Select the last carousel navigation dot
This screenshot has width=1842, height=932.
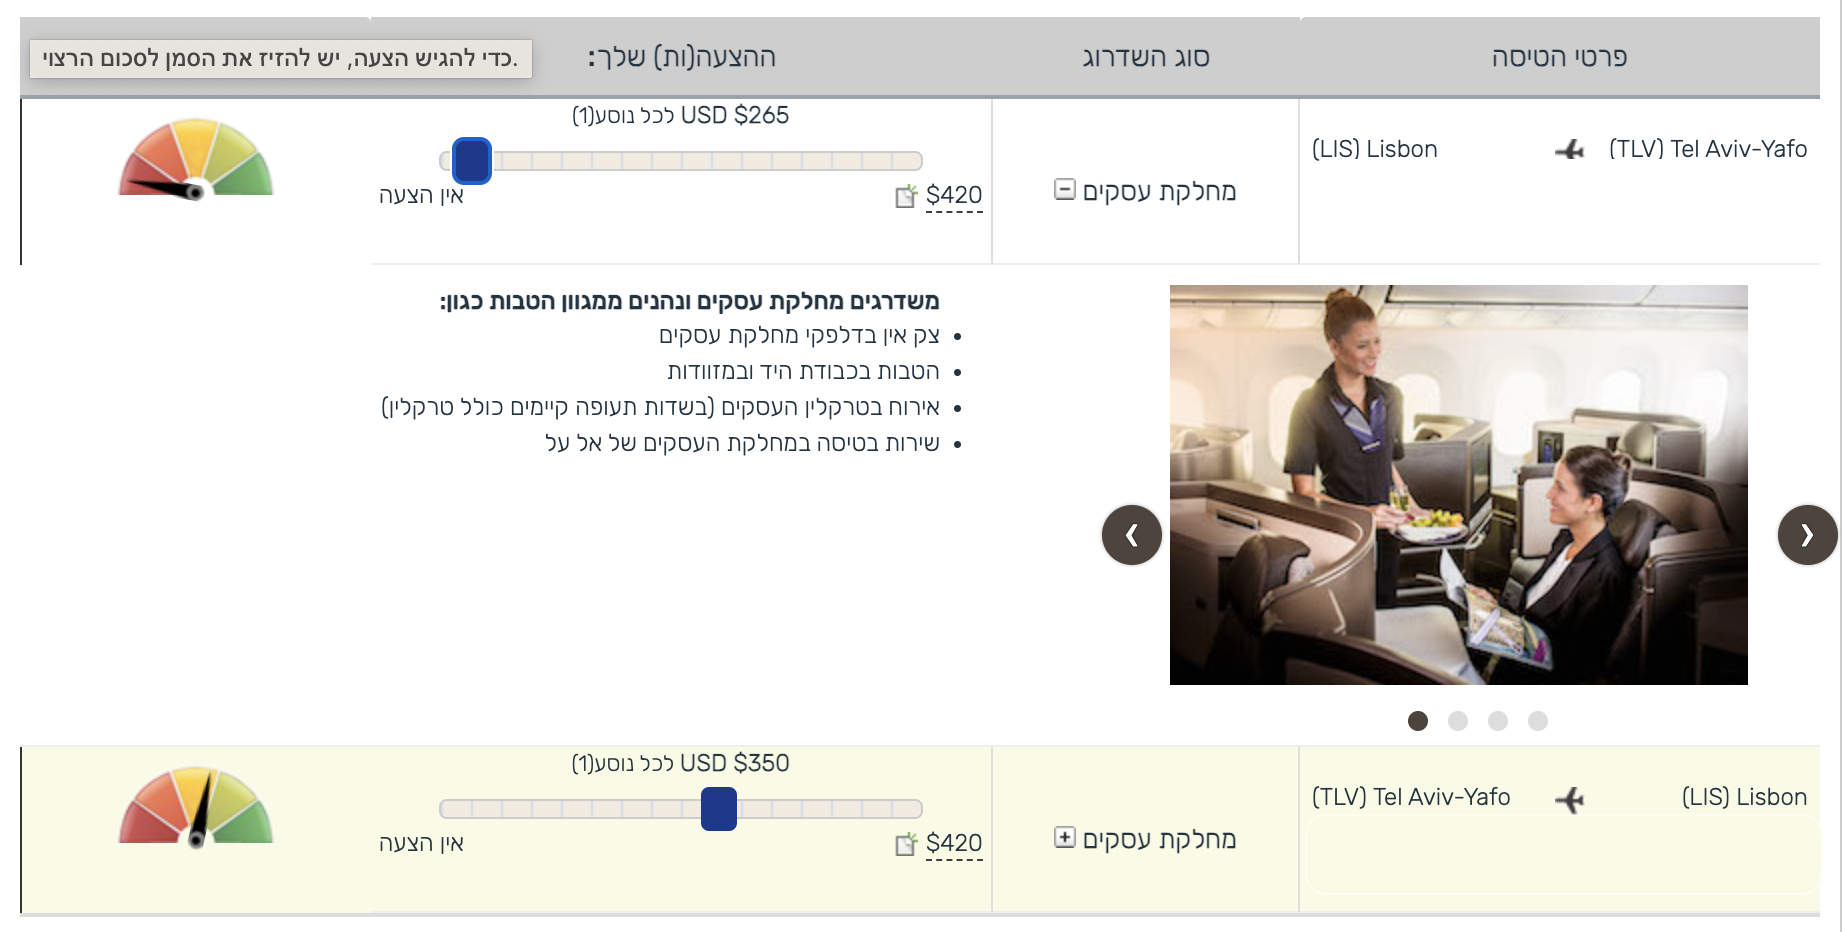tap(1538, 720)
